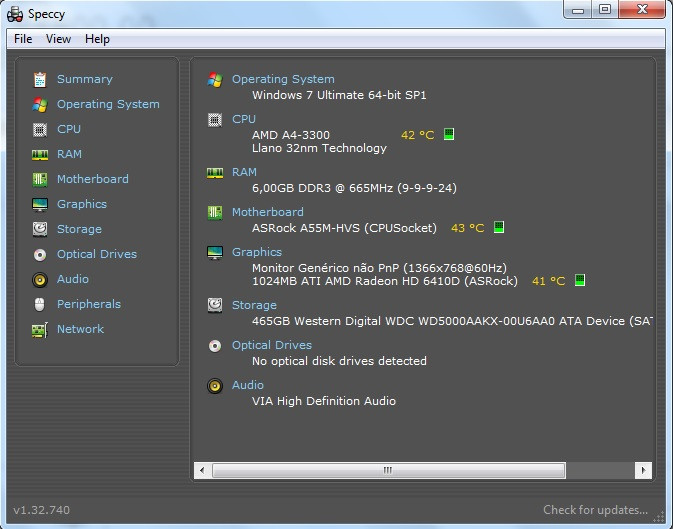Screen dimensions: 673x529
Task: Click the Motherboard heading in summary panel
Action: coord(268,212)
